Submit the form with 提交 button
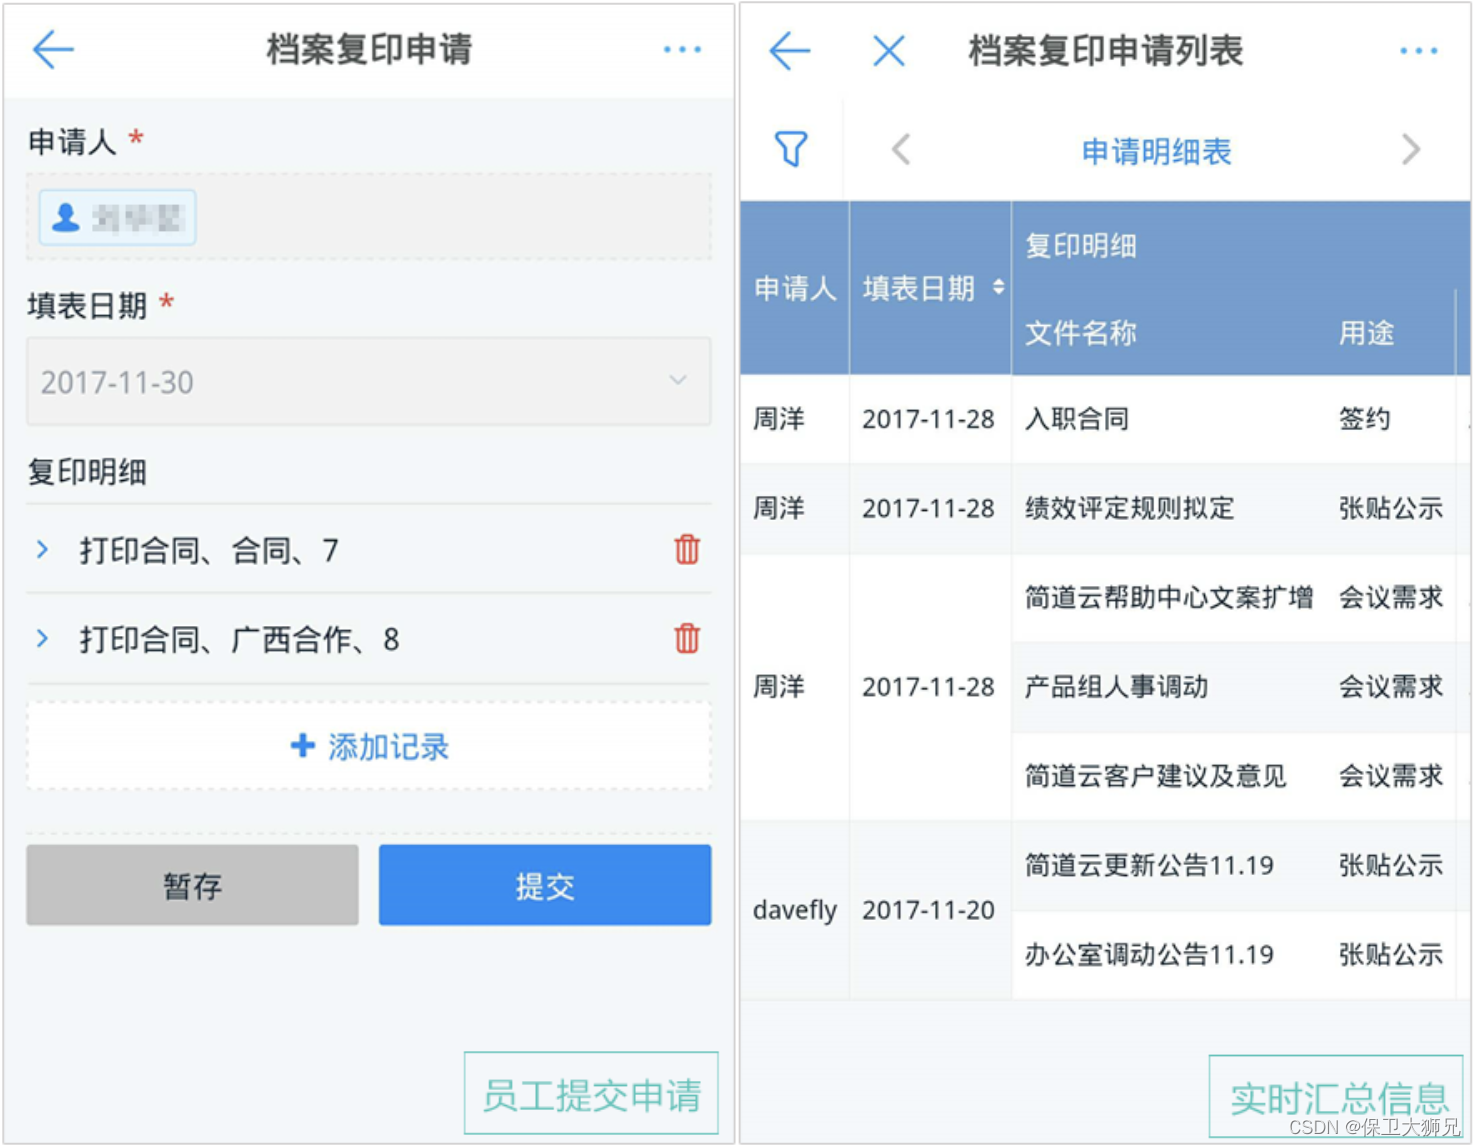This screenshot has width=1476, height=1146. tap(545, 885)
